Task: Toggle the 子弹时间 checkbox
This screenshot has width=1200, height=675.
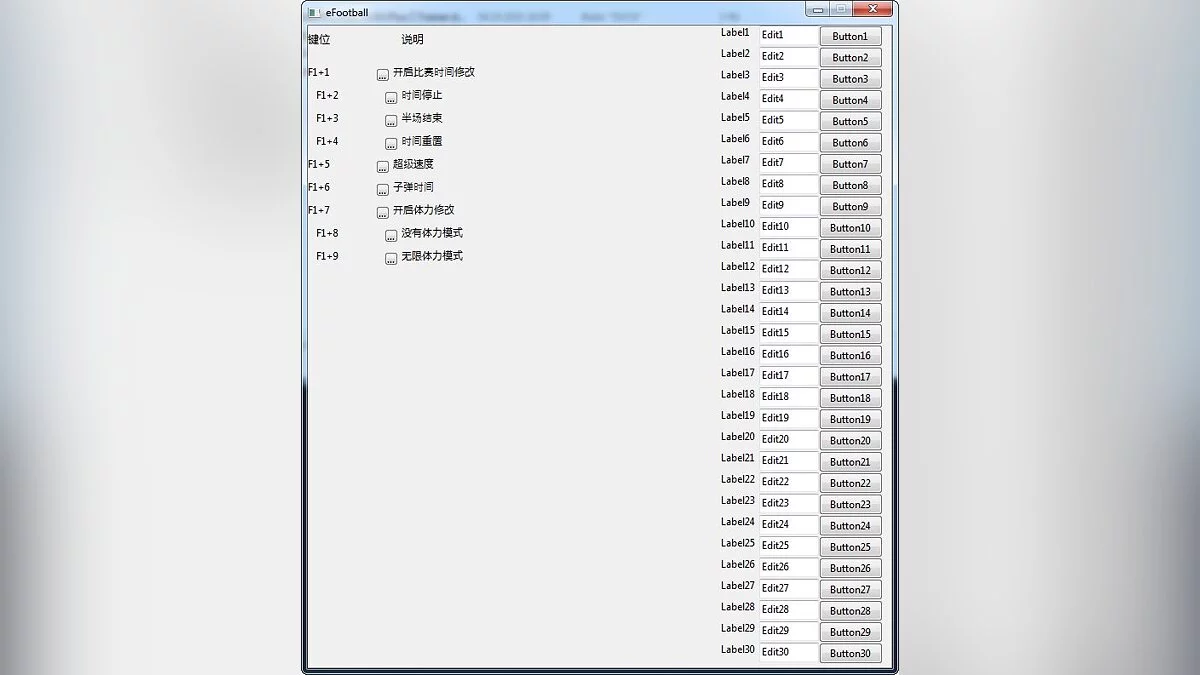Action: pyautogui.click(x=383, y=190)
